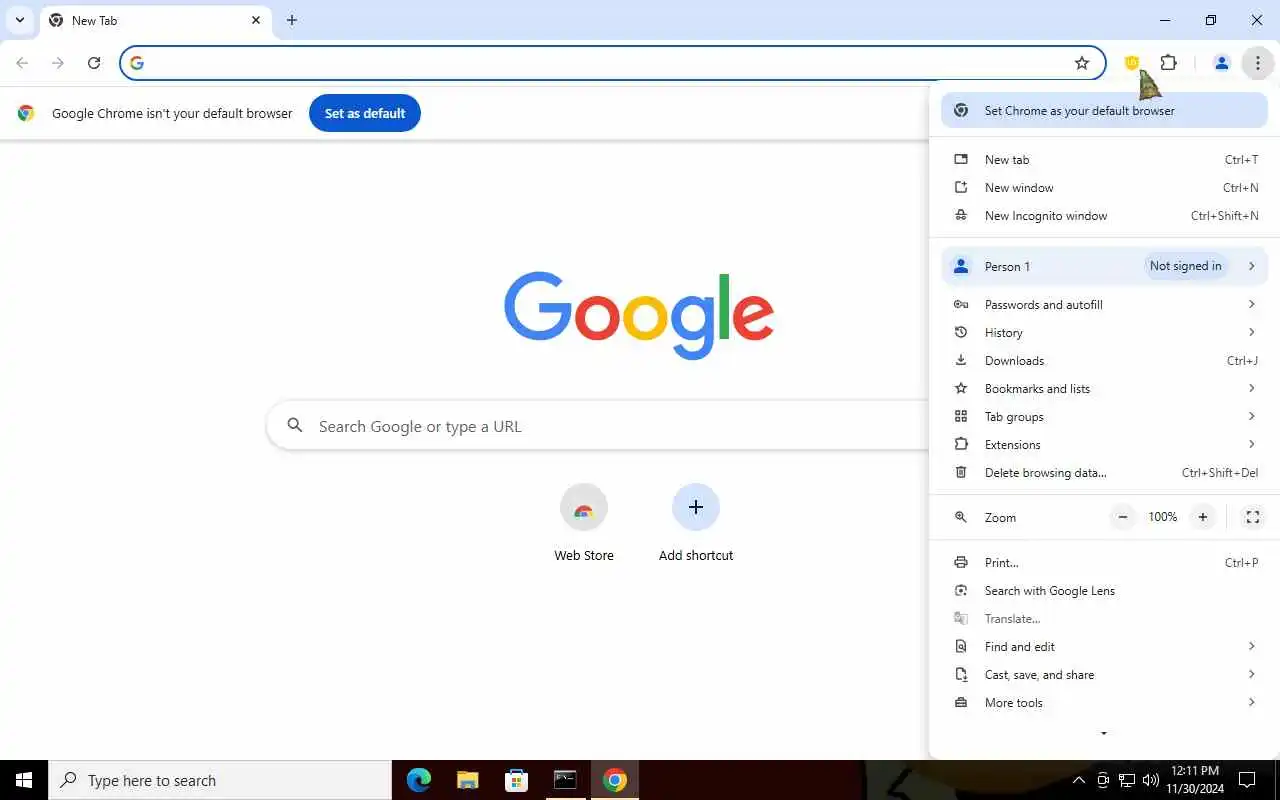Expand the Find and edit submenu
1280x800 pixels.
point(1104,647)
